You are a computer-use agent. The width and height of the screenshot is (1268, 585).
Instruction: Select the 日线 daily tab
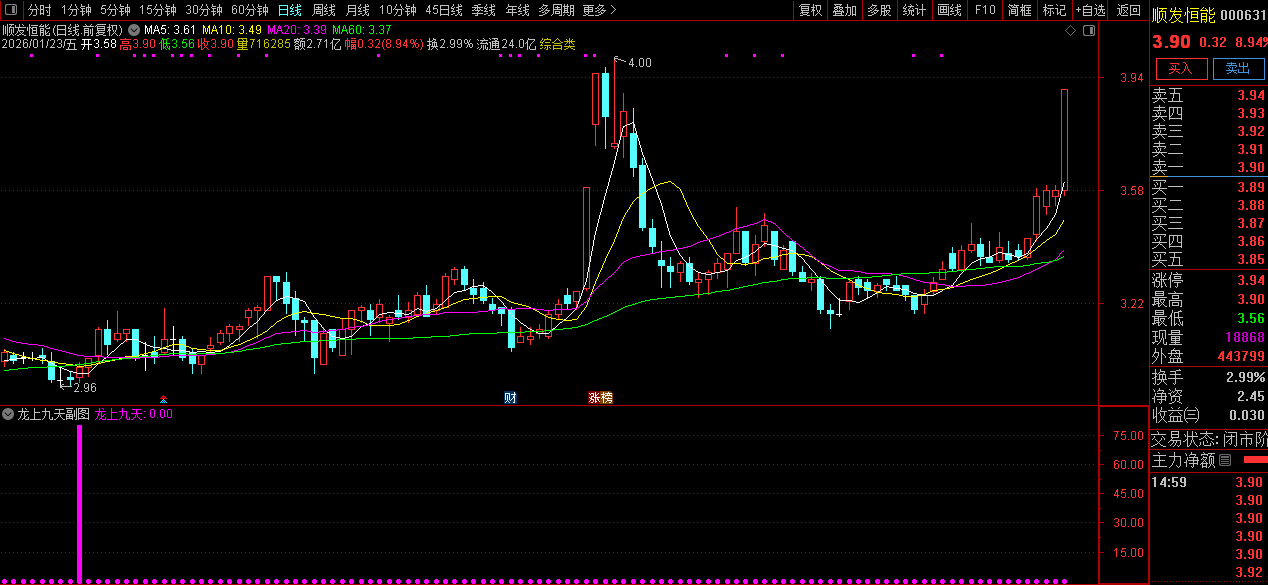point(289,10)
